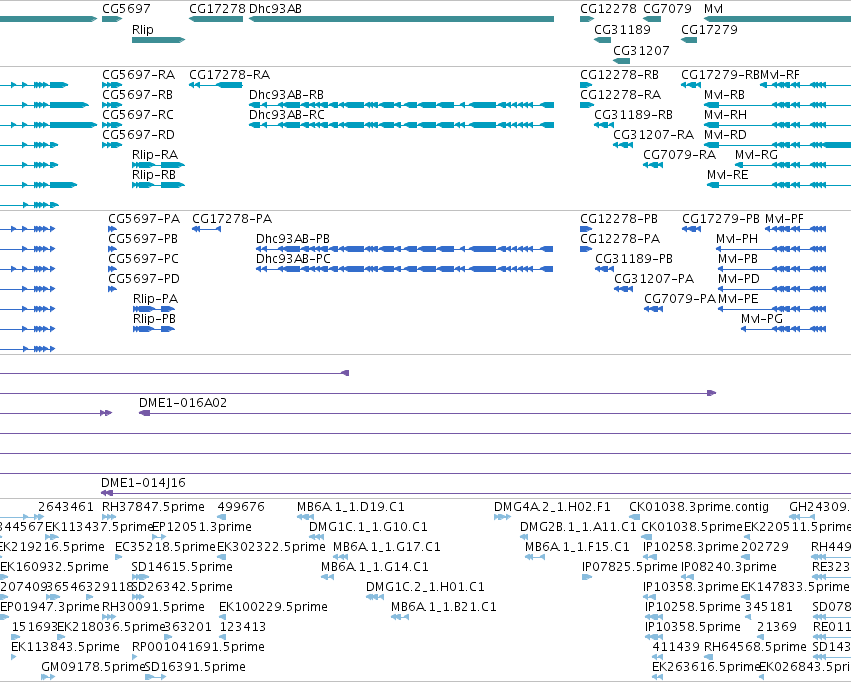851x682 pixels.
Task: Click the Rlip-PB protein feature
Action: [154, 329]
